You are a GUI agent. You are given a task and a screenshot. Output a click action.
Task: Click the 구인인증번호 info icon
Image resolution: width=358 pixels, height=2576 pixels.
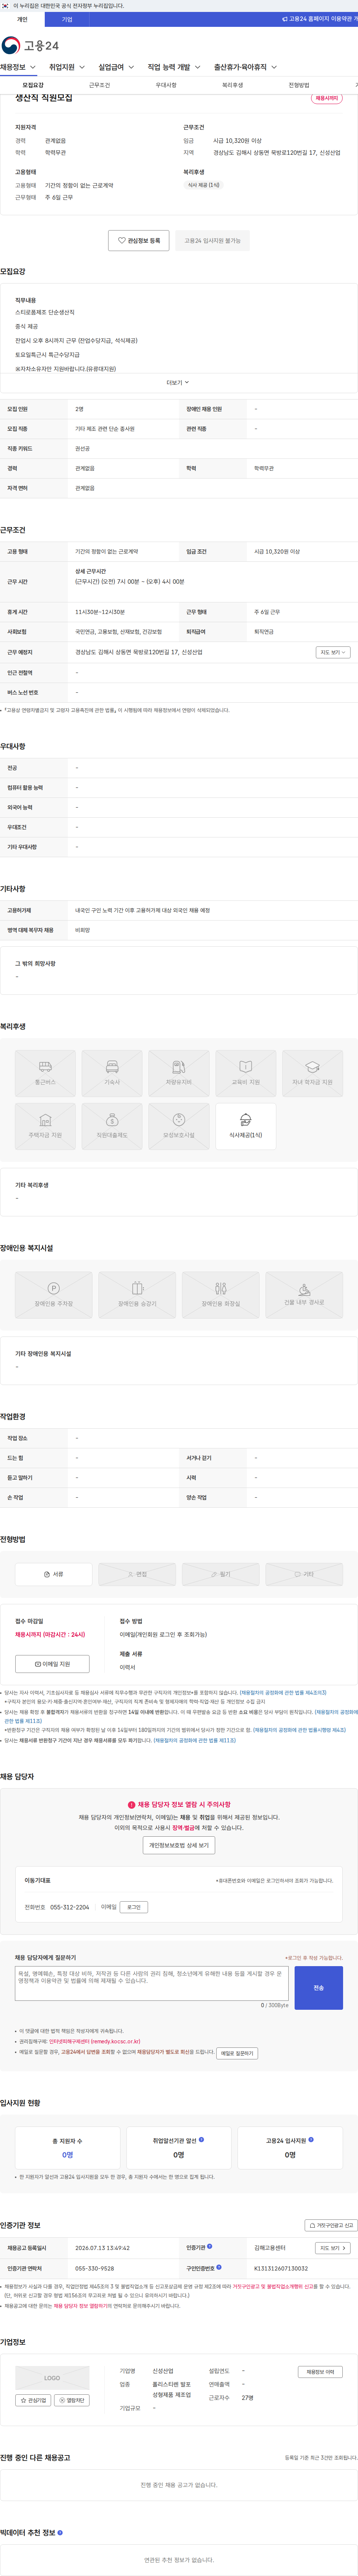point(219,2267)
